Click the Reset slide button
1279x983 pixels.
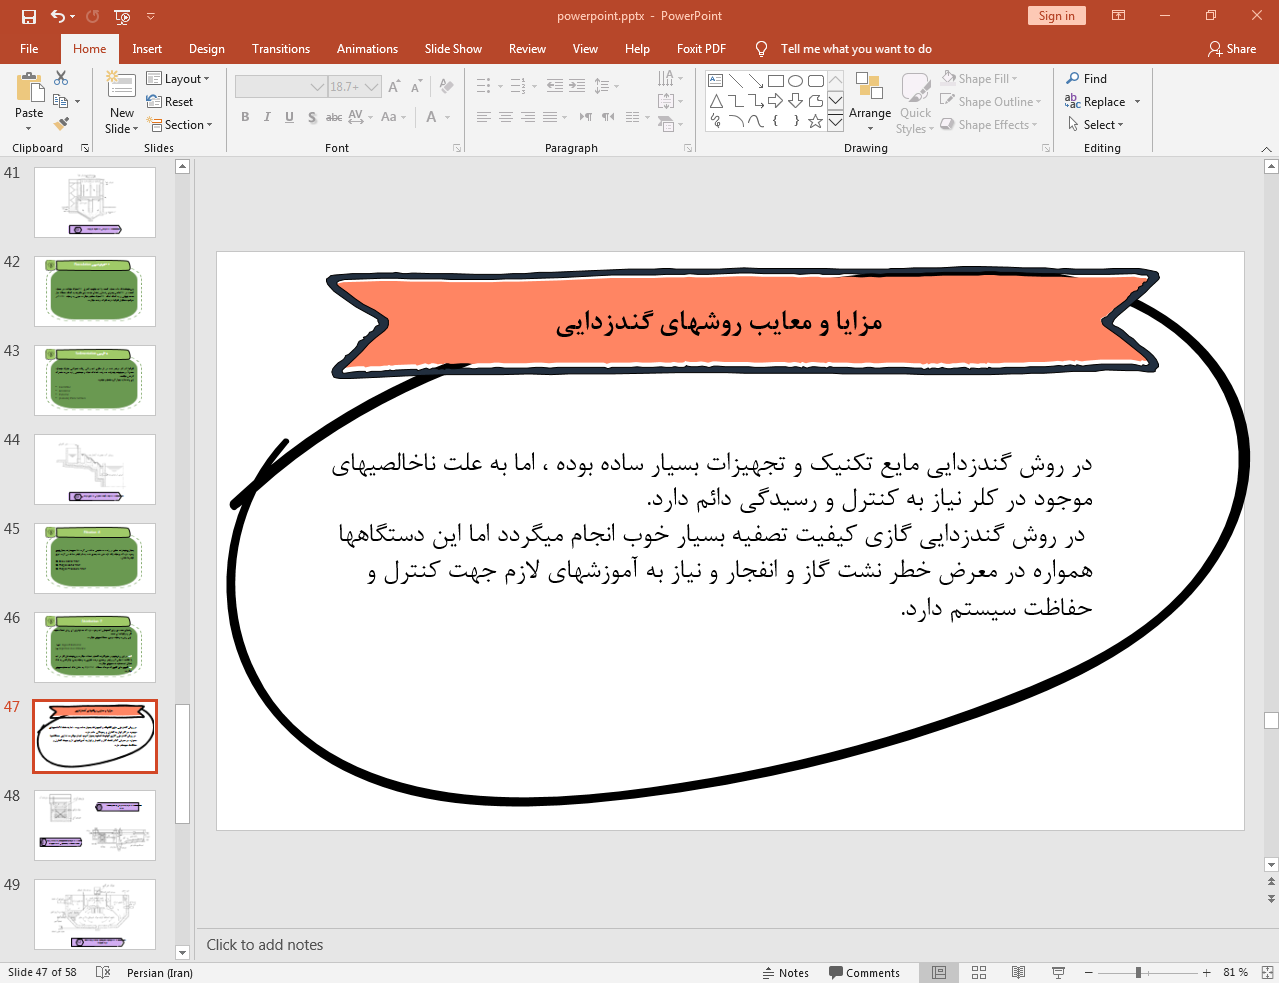(170, 102)
